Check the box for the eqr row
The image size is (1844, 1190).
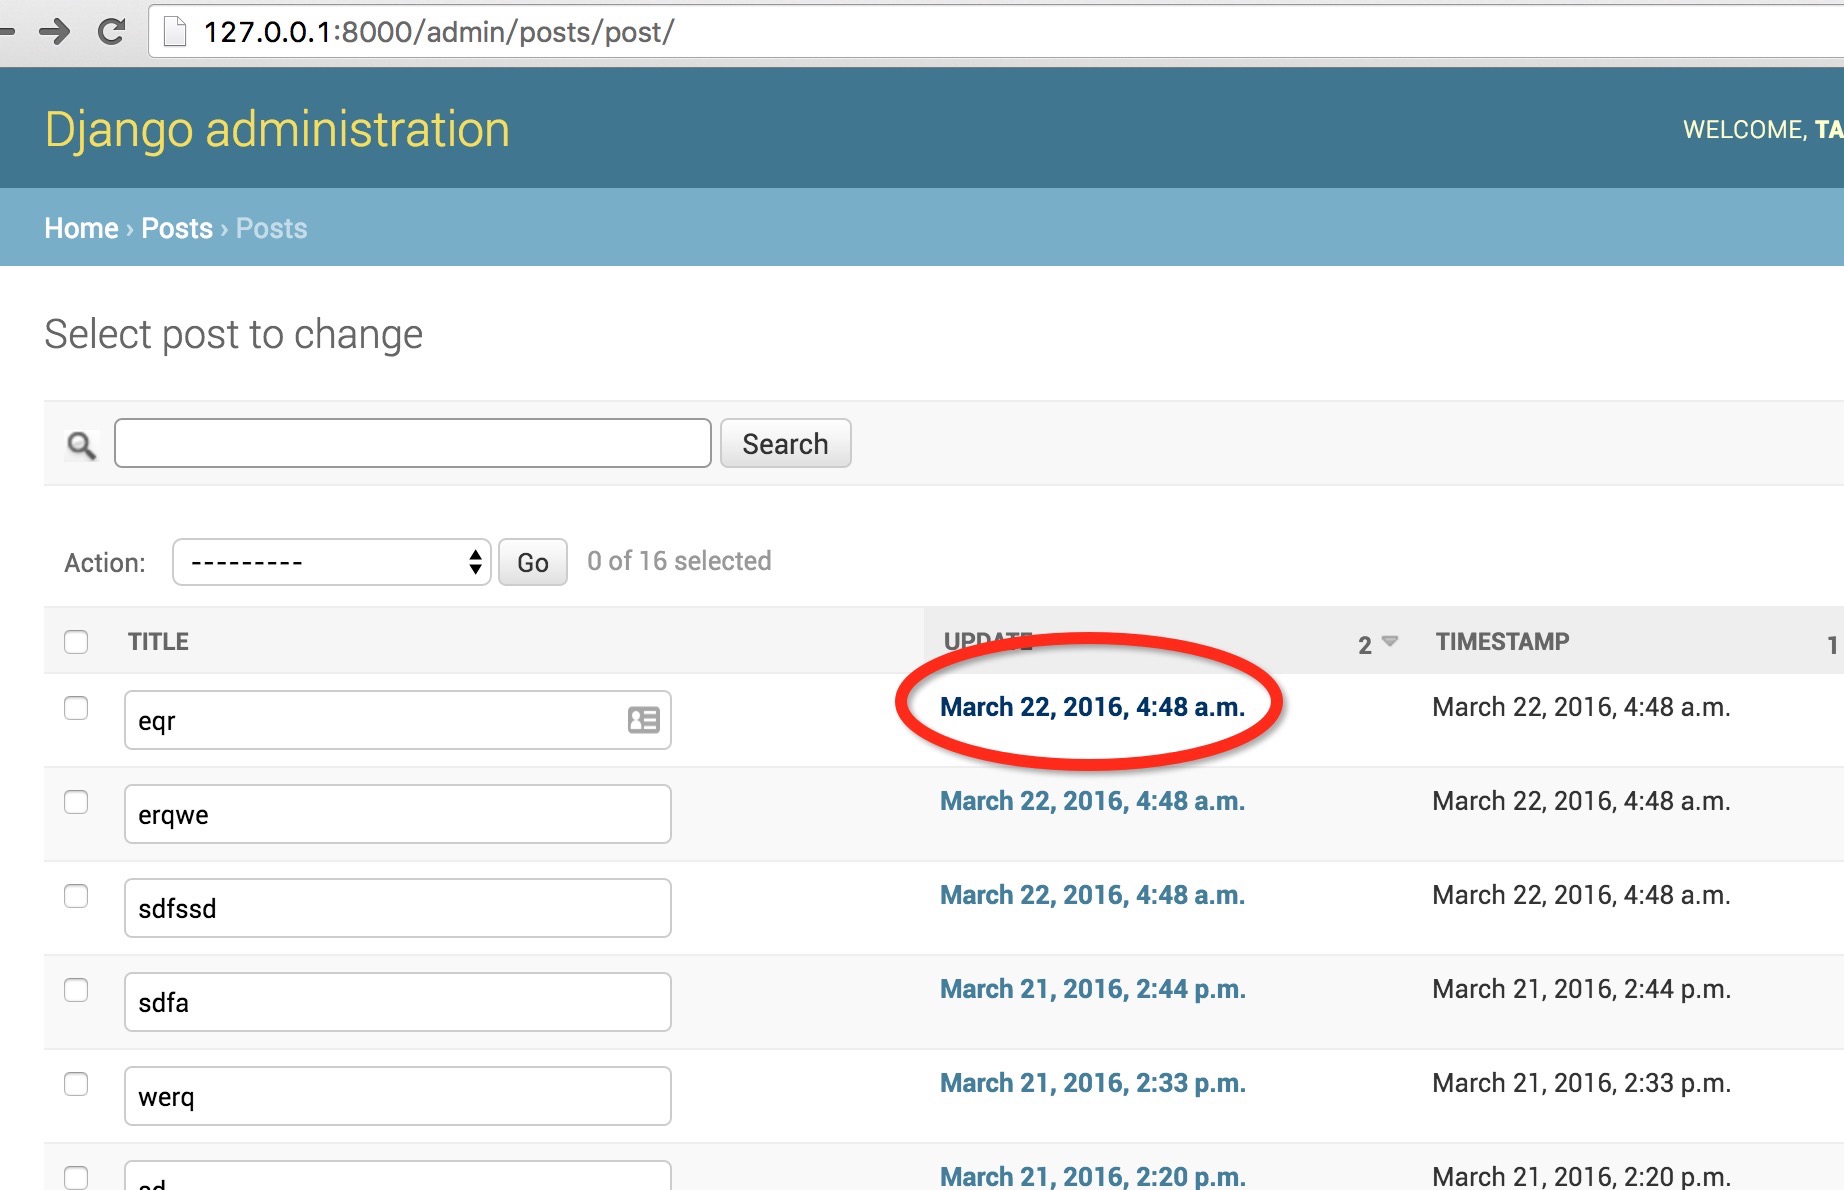tap(76, 708)
